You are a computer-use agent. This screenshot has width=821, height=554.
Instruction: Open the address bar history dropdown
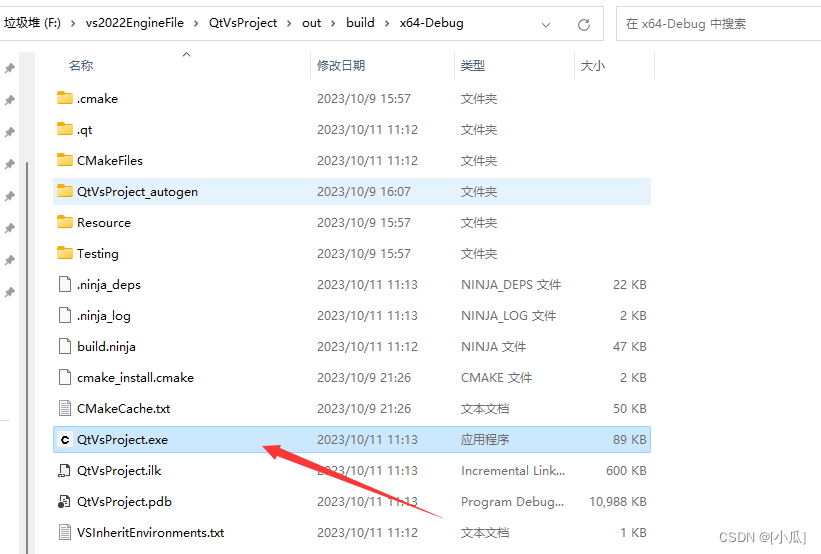click(x=546, y=24)
